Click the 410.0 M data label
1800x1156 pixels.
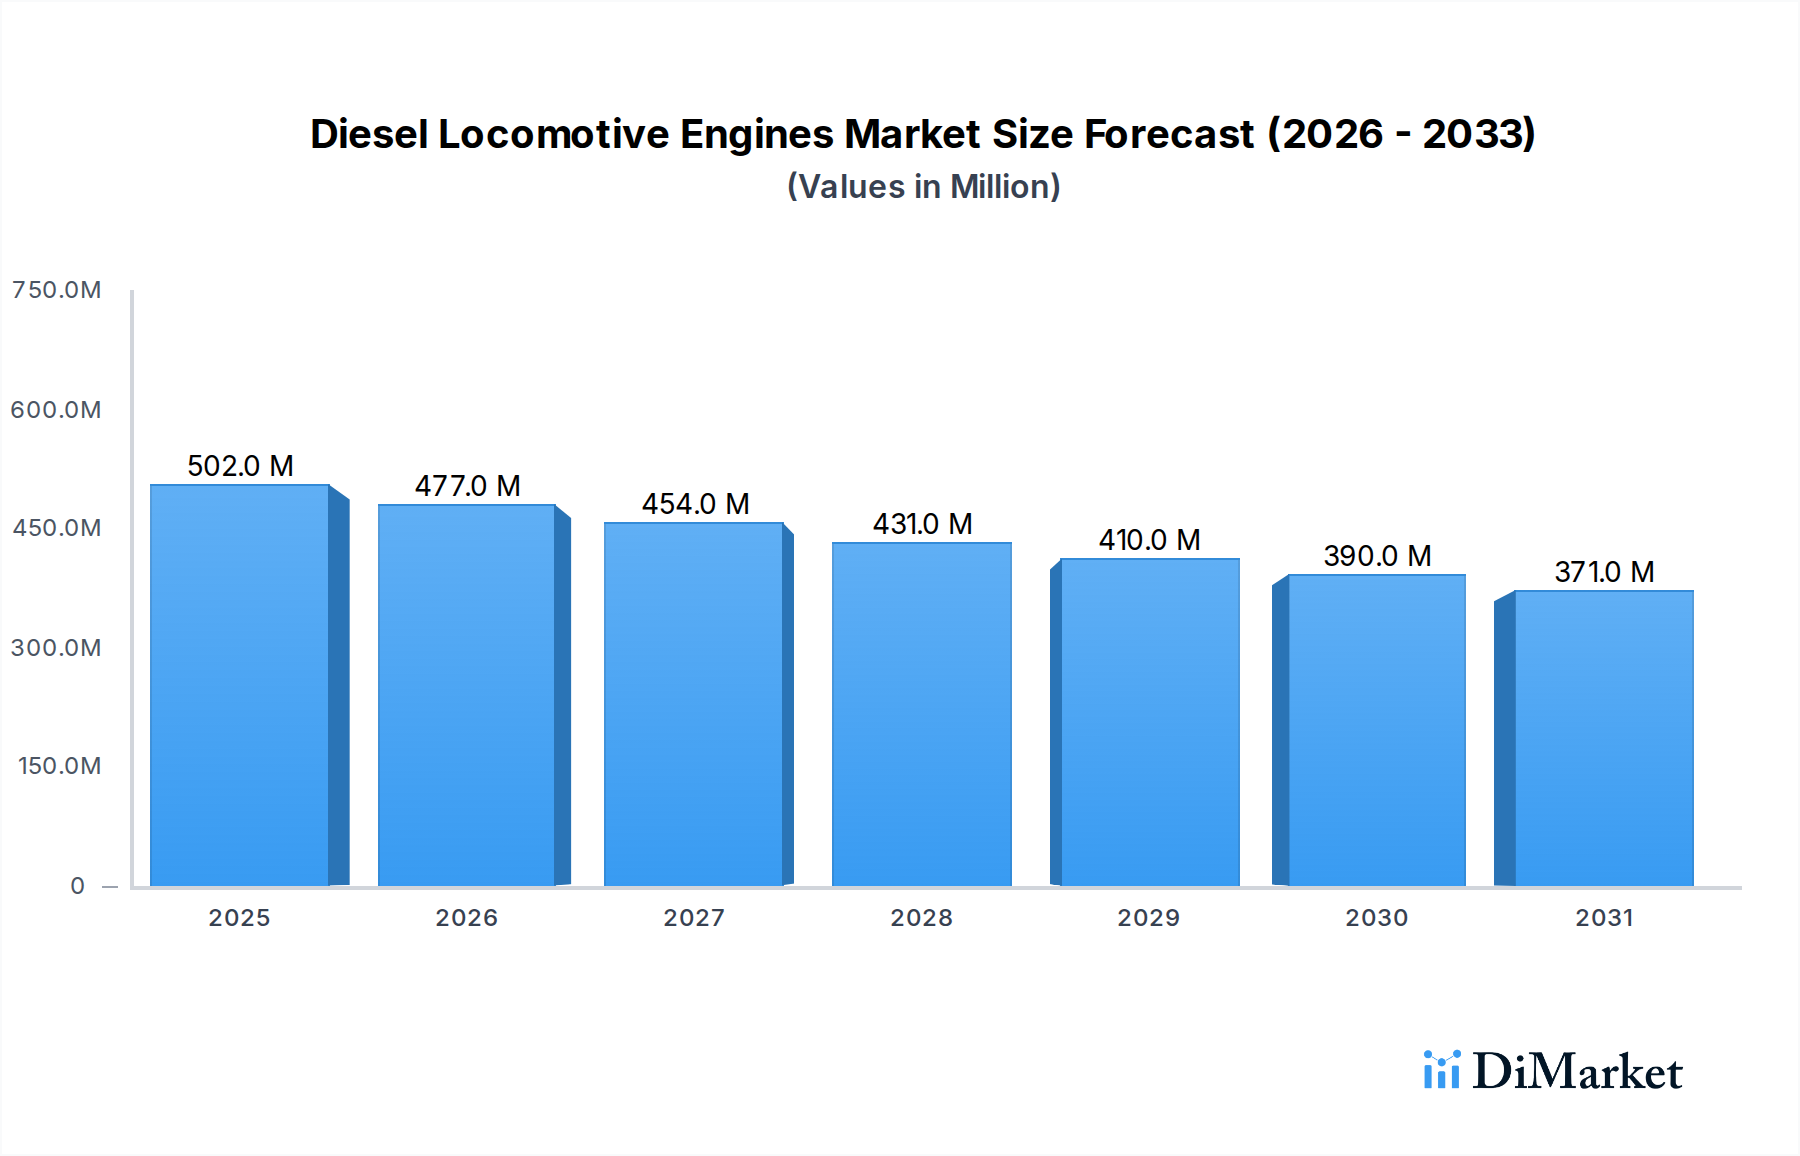pyautogui.click(x=1150, y=541)
